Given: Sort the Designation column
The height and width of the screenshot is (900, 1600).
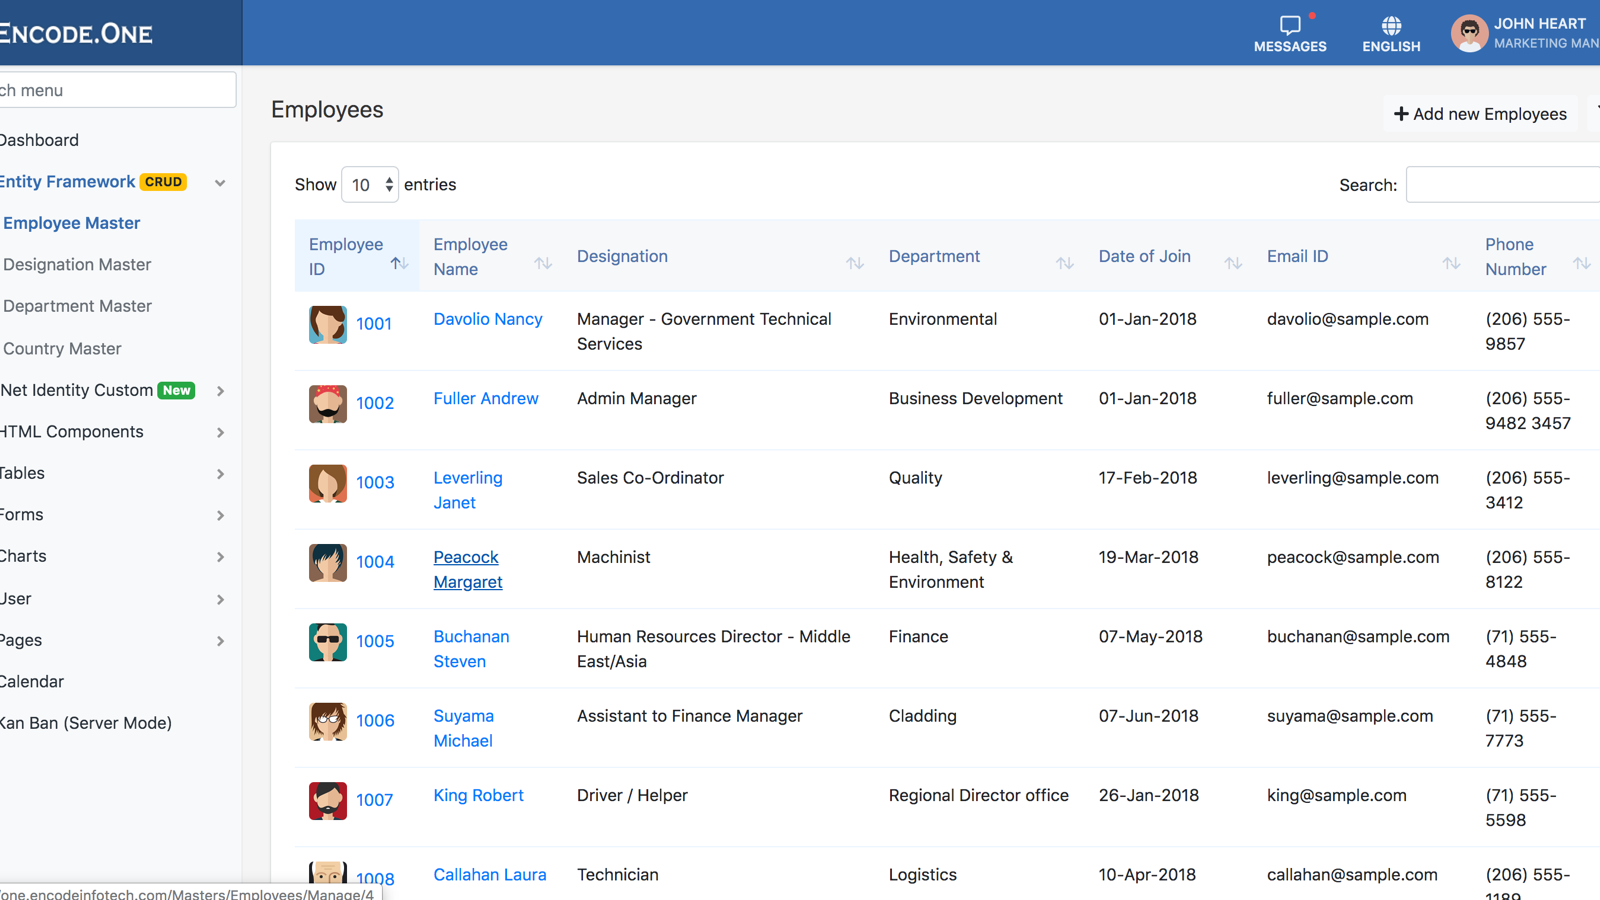Looking at the screenshot, I should coord(855,263).
